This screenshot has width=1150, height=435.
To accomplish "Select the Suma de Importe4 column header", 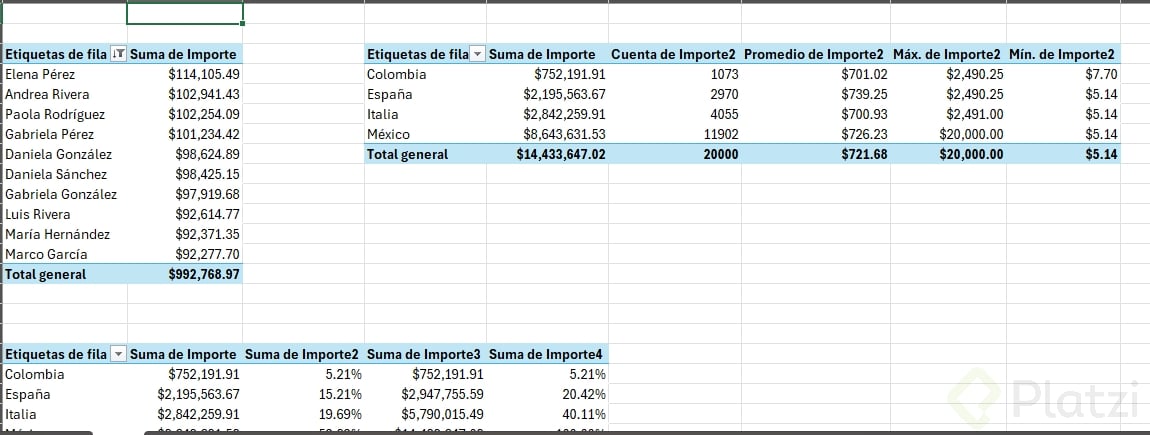I will pos(546,355).
